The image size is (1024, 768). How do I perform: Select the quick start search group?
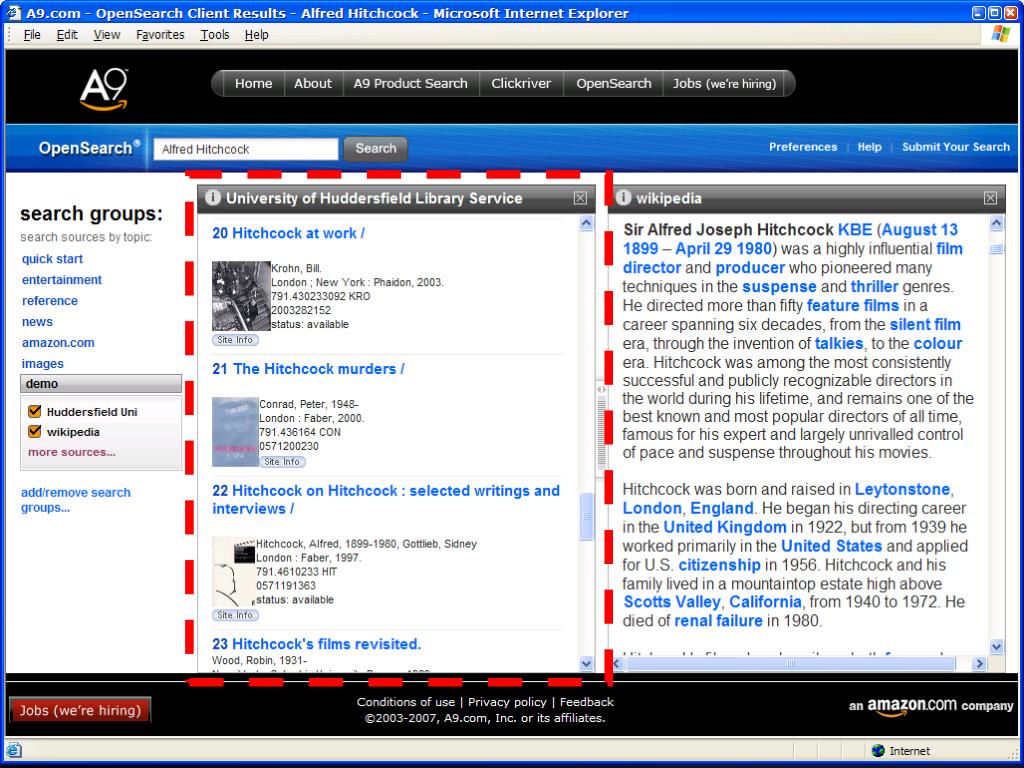(x=52, y=259)
